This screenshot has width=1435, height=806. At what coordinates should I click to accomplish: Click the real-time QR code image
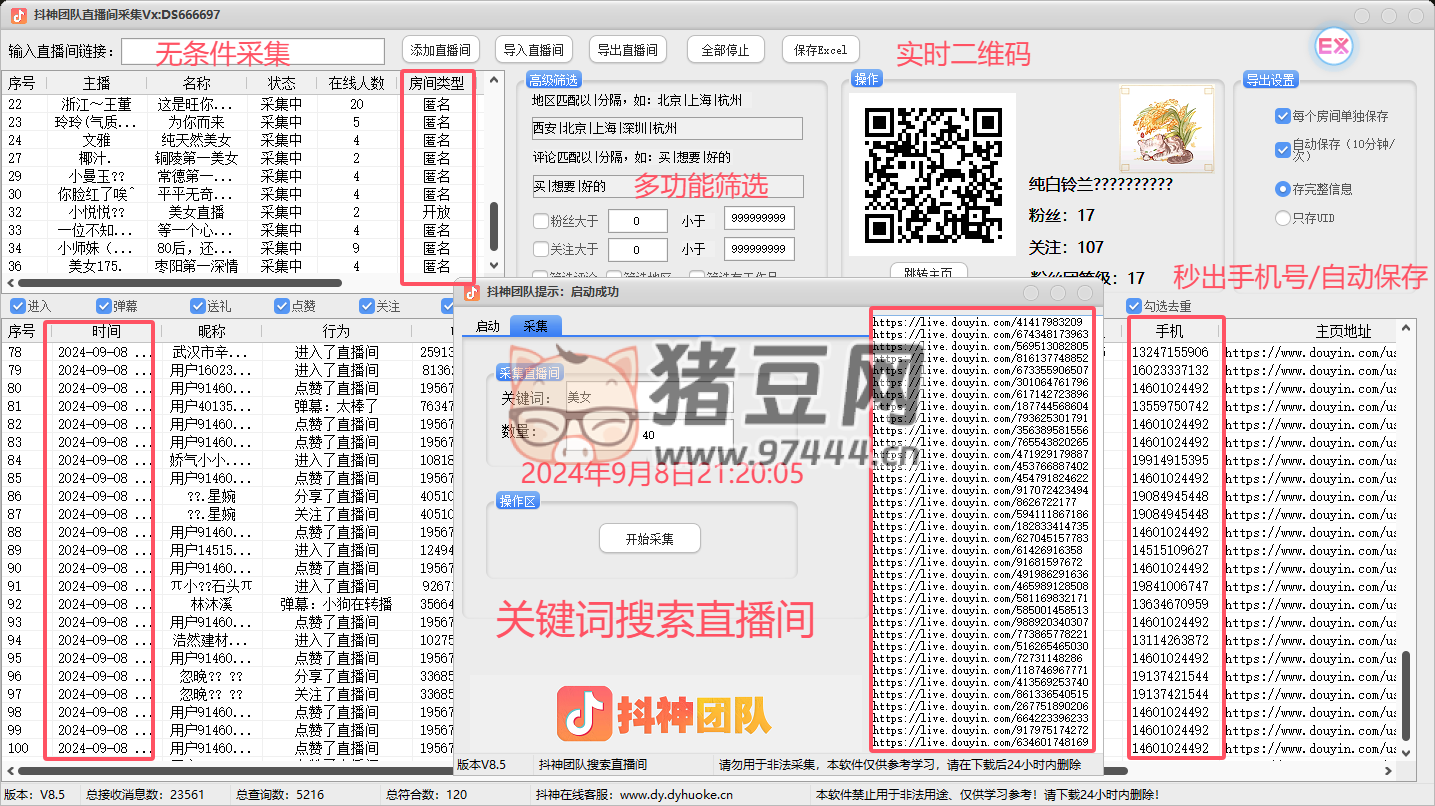(932, 175)
